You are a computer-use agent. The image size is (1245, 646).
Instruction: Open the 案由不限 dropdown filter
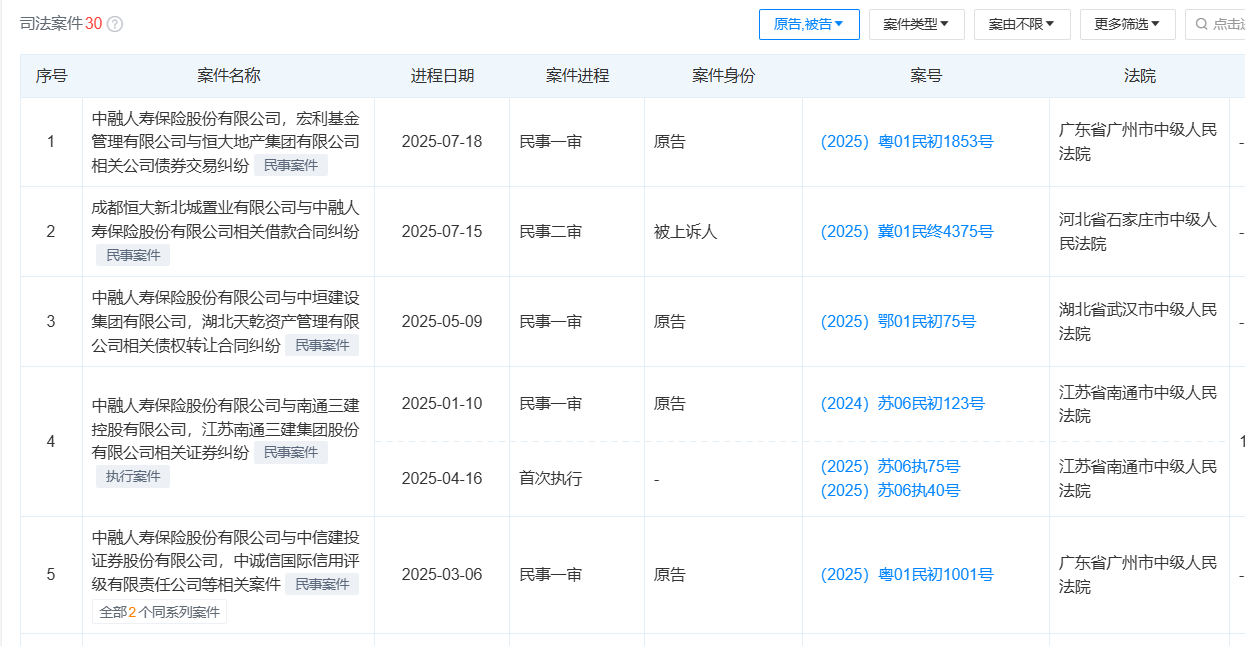[1022, 23]
